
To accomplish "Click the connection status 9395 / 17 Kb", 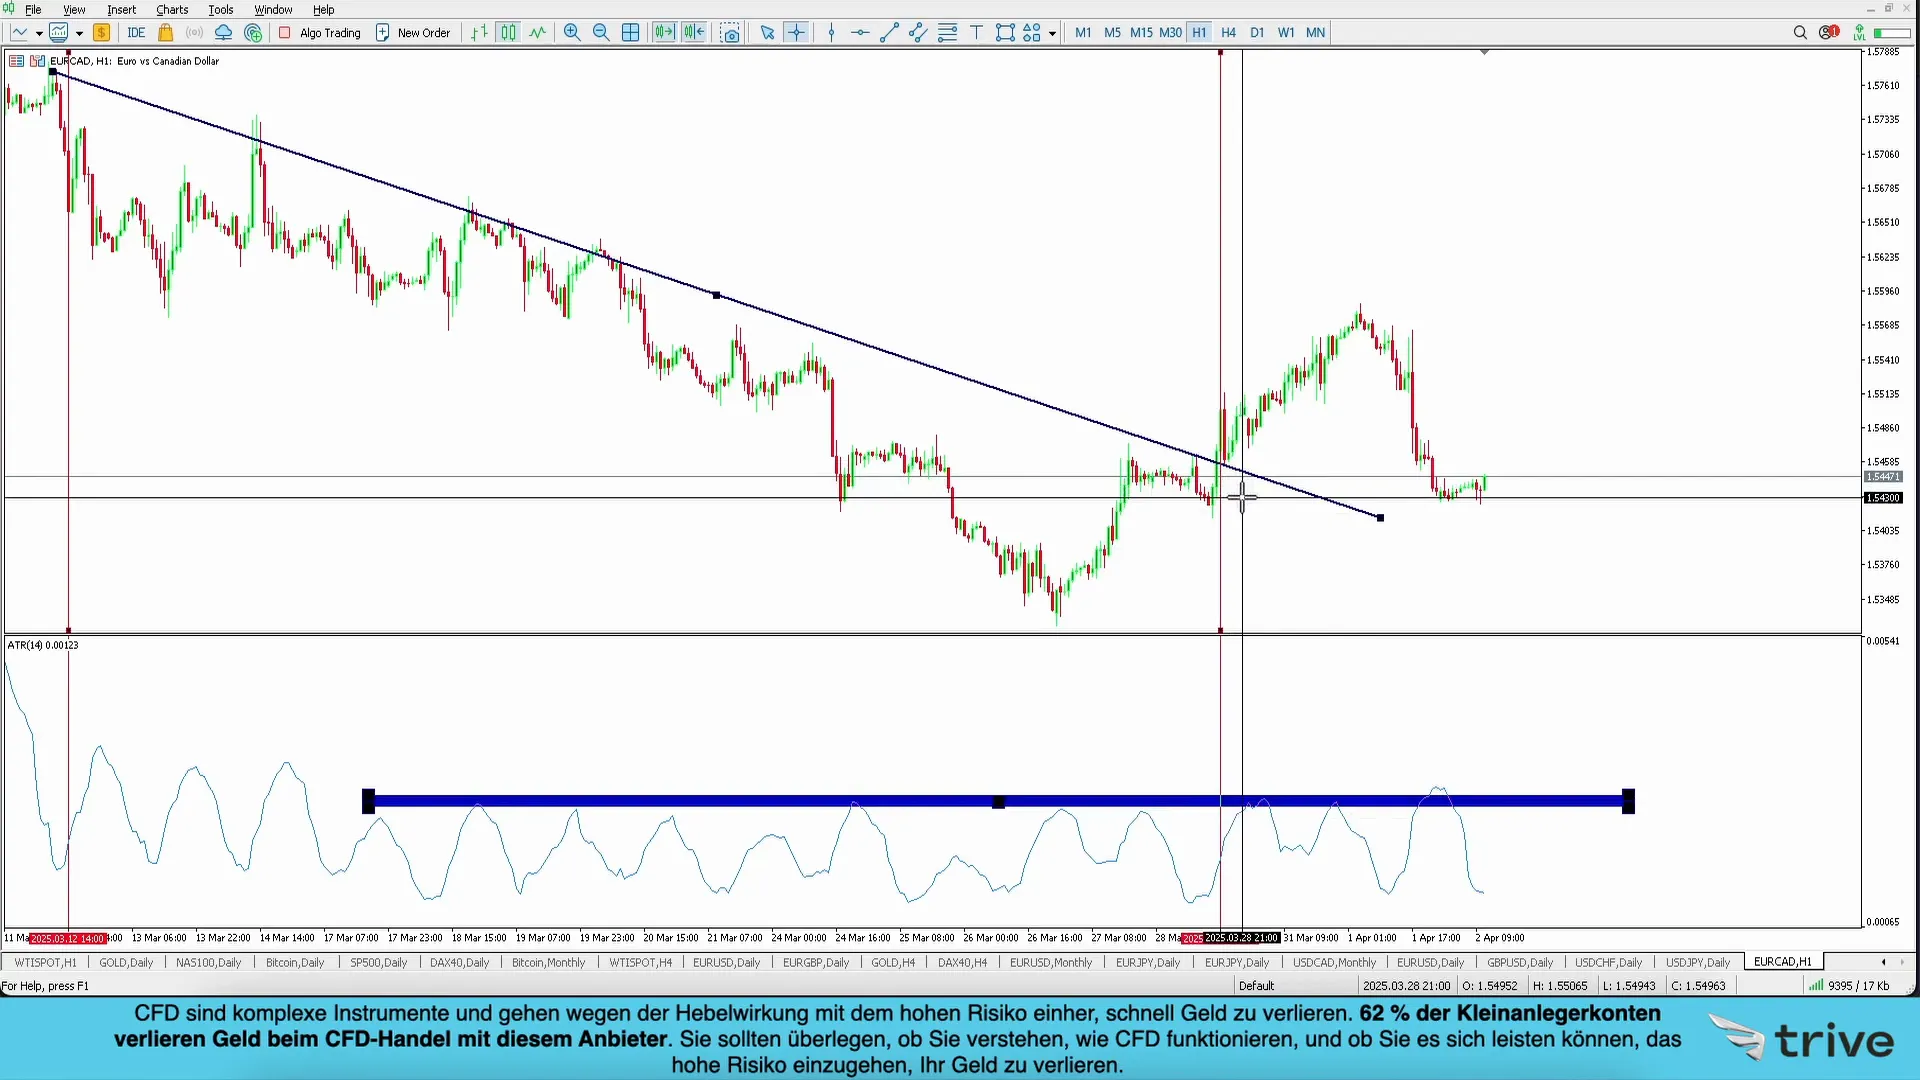I will click(x=1850, y=986).
